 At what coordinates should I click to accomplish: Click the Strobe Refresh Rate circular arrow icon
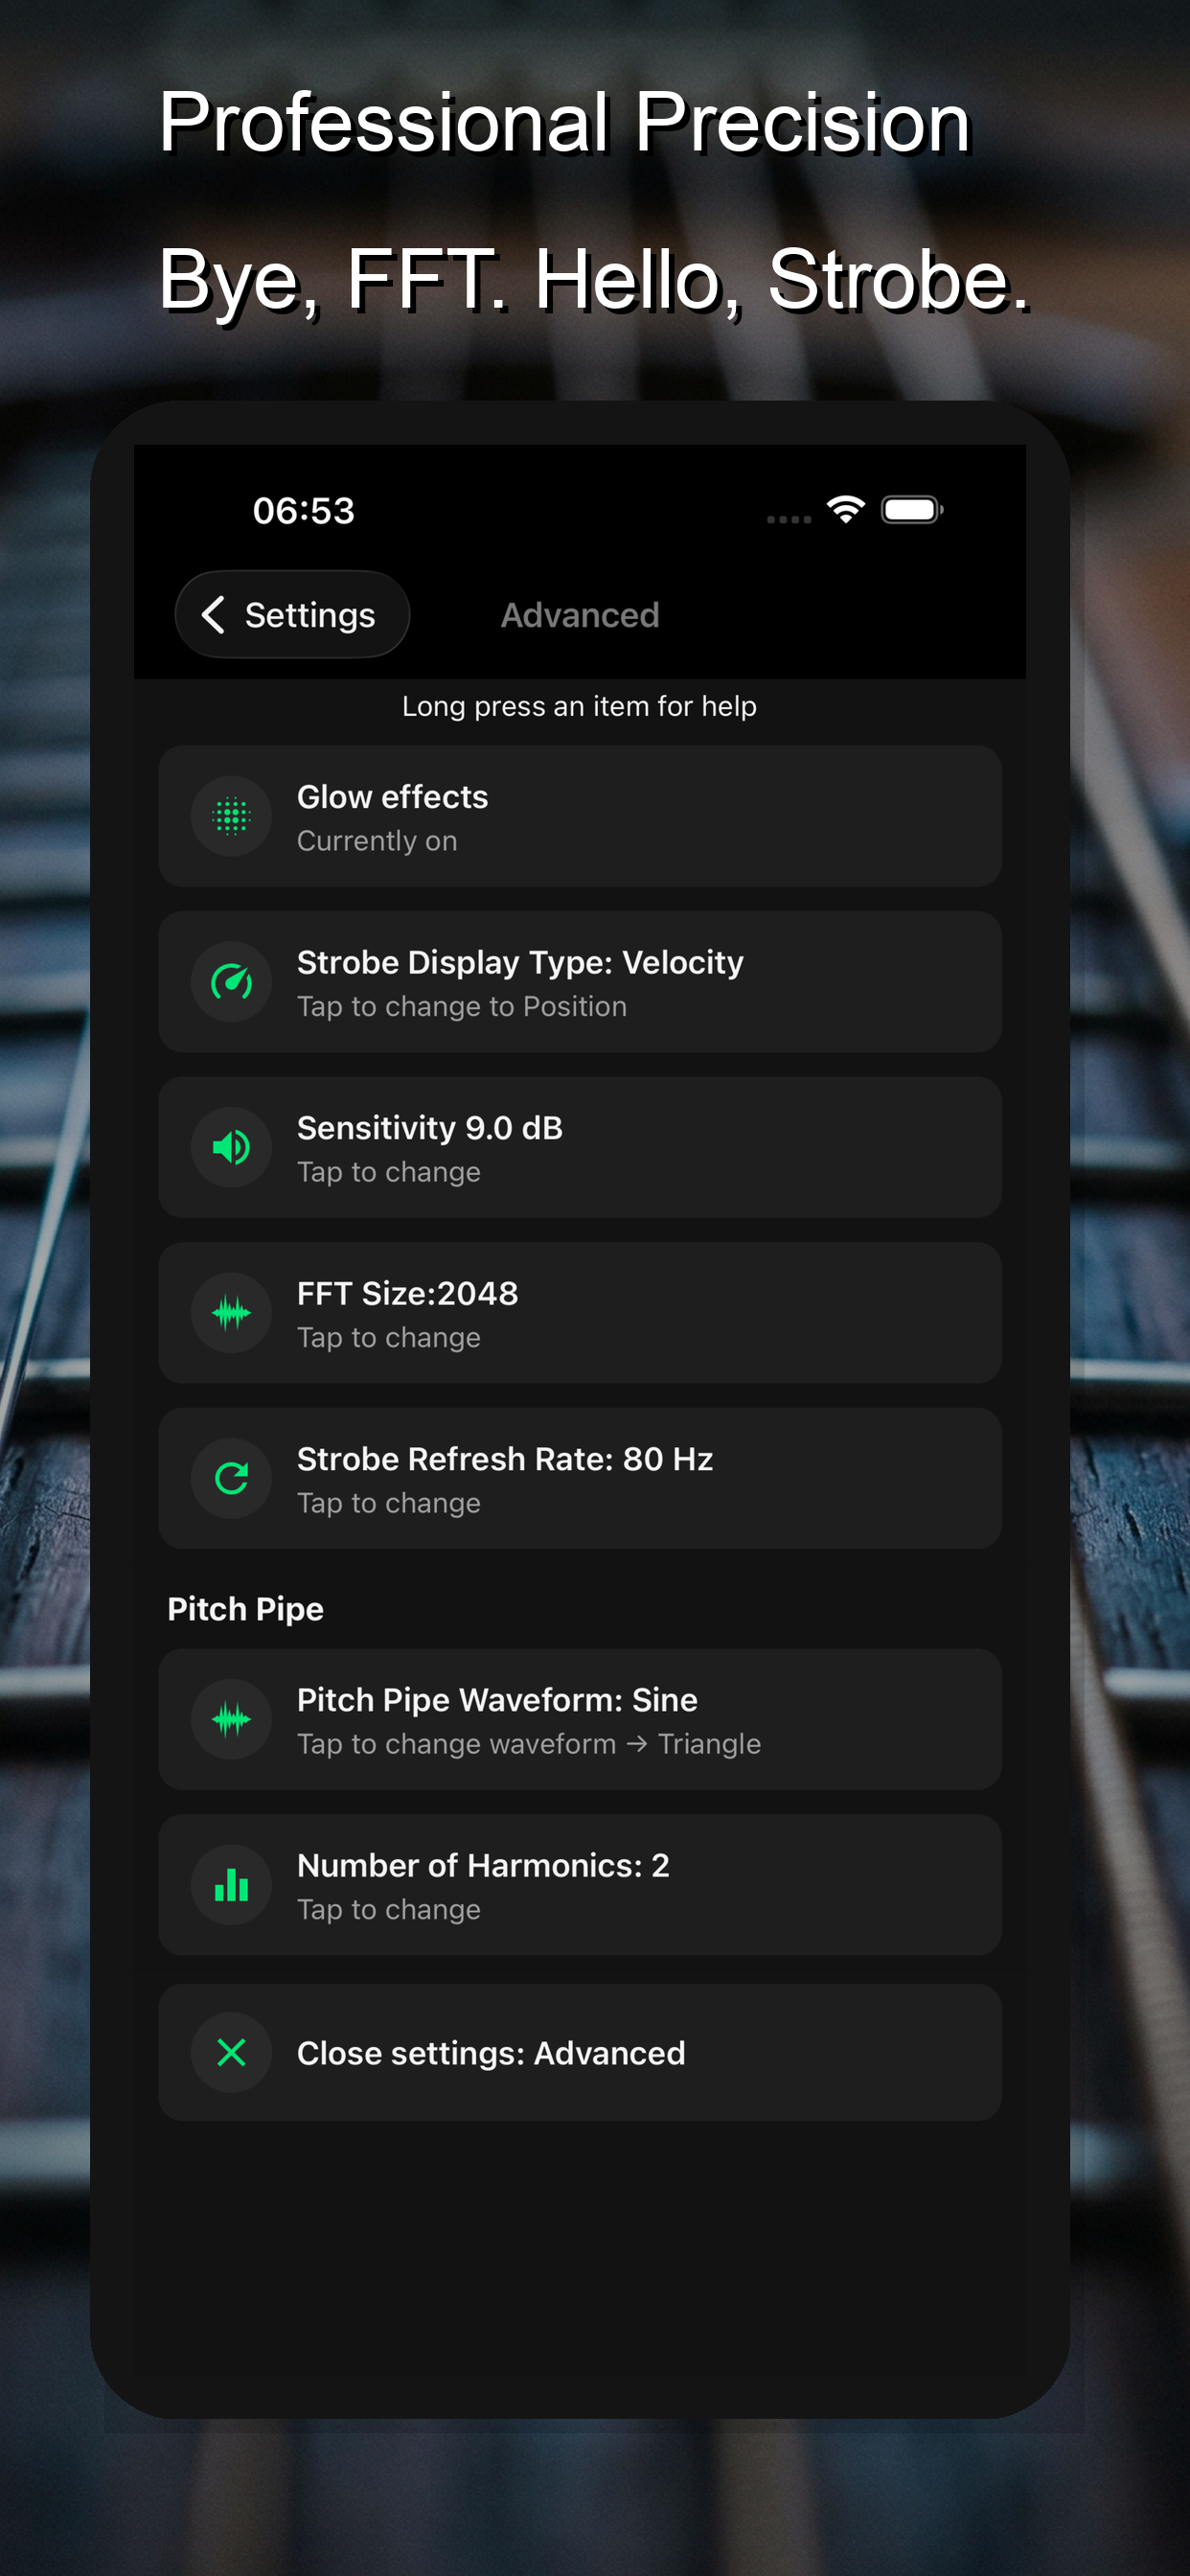(x=231, y=1479)
